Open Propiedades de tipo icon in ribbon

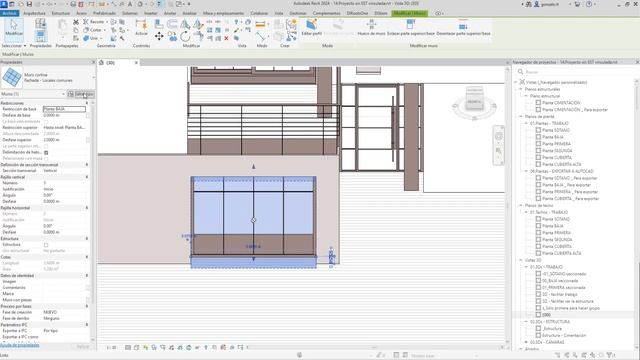tap(40, 23)
